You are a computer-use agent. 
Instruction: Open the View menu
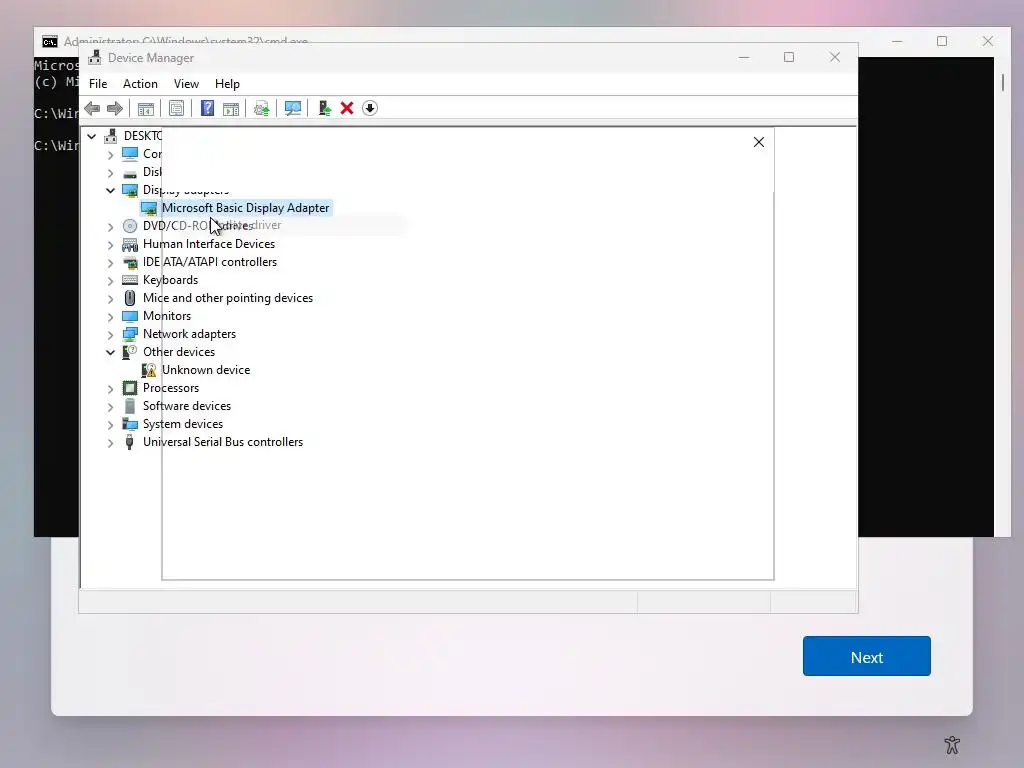coord(186,84)
